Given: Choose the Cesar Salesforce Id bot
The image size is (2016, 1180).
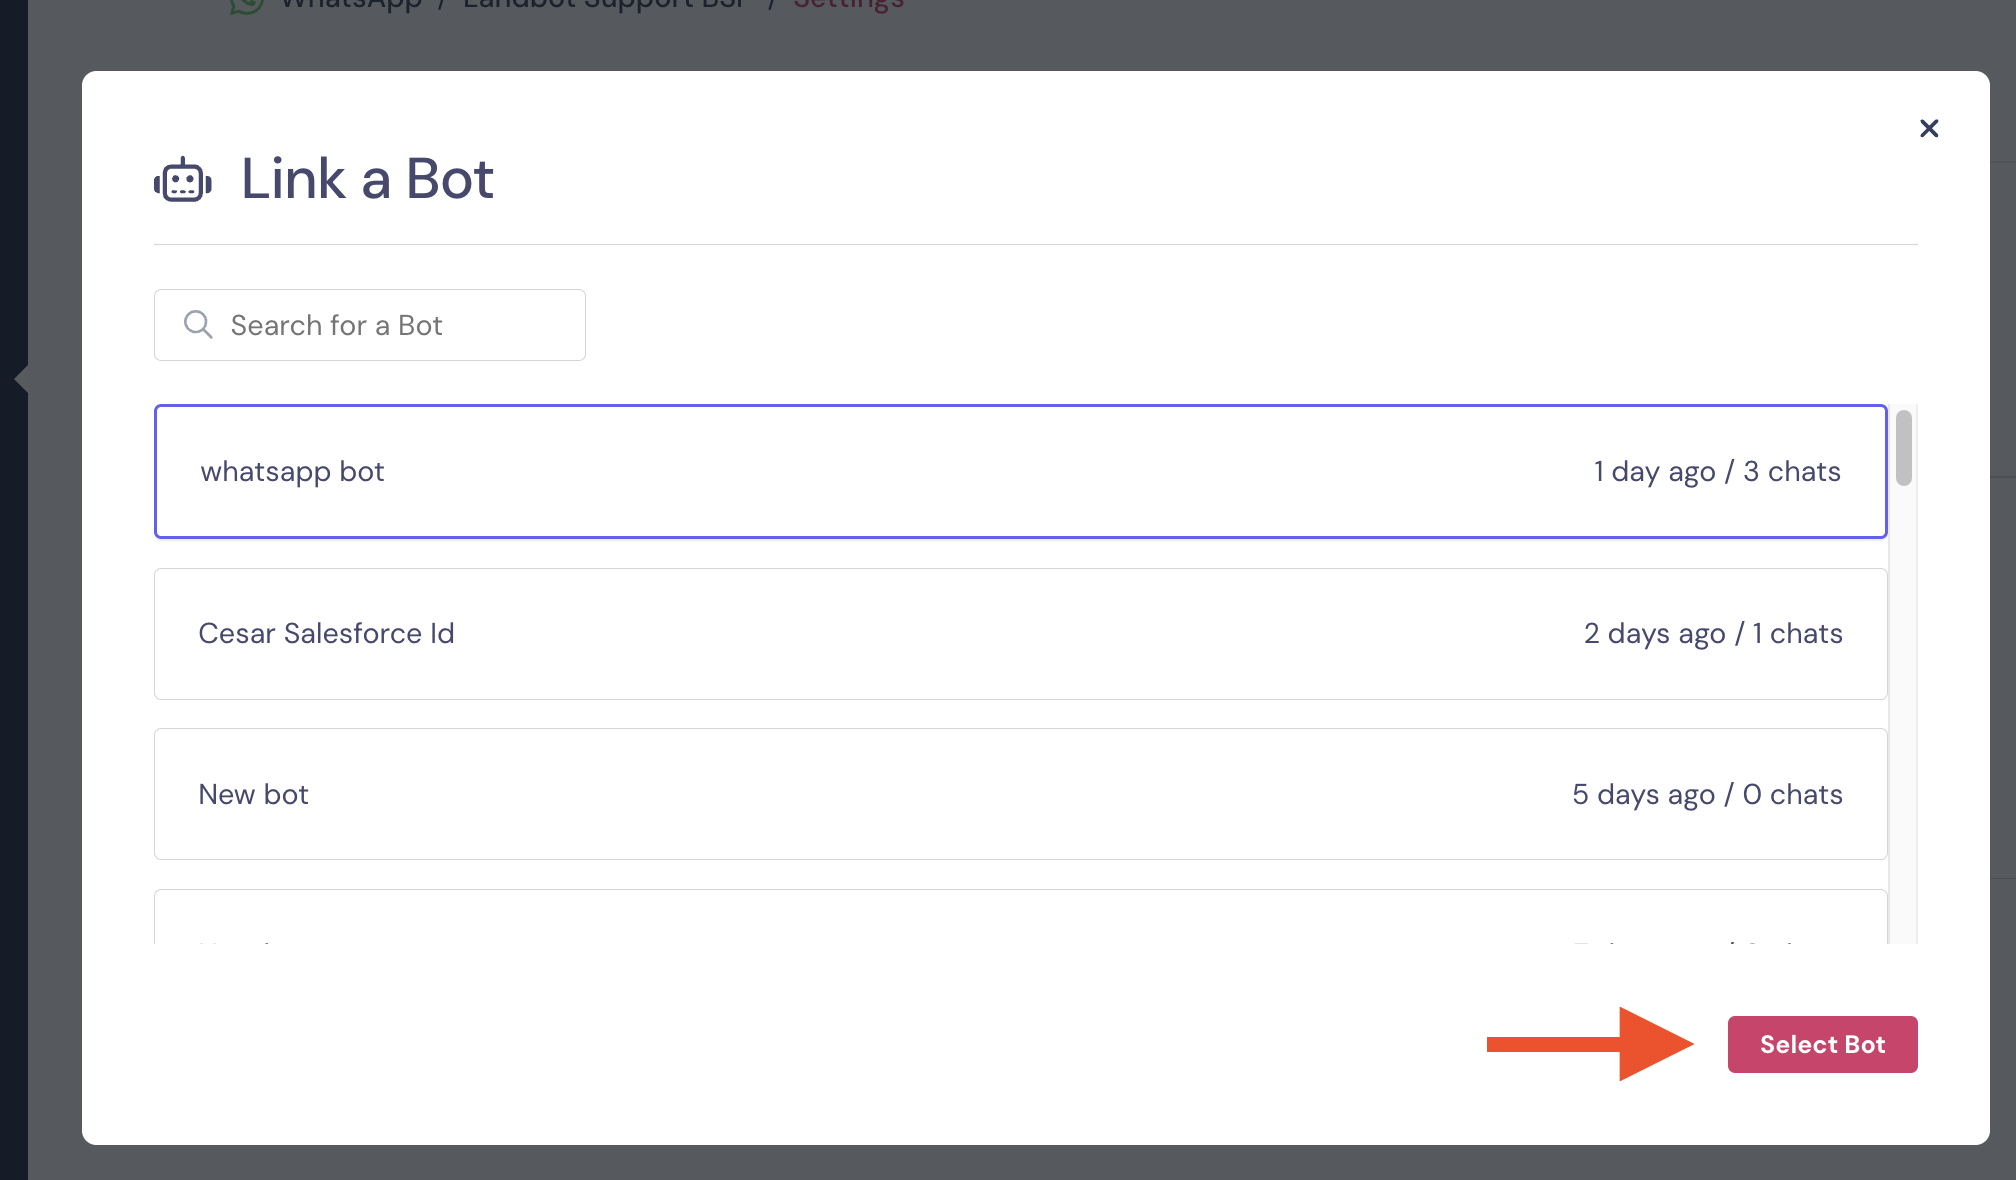Looking at the screenshot, I should (1020, 634).
